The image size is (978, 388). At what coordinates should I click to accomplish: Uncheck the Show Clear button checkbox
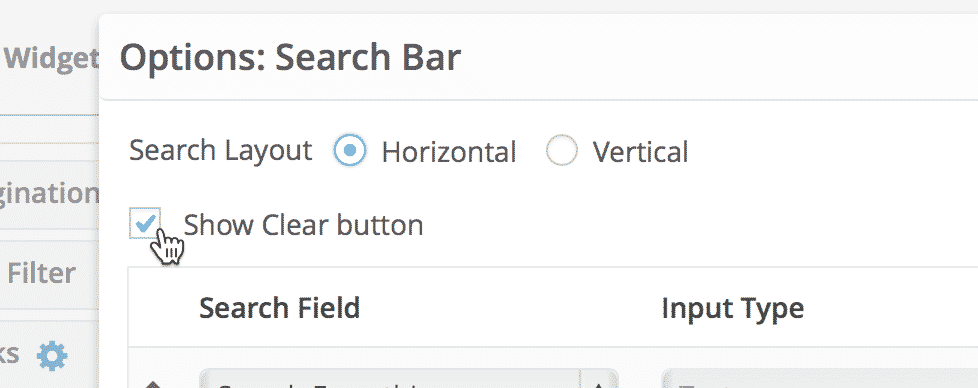click(145, 223)
